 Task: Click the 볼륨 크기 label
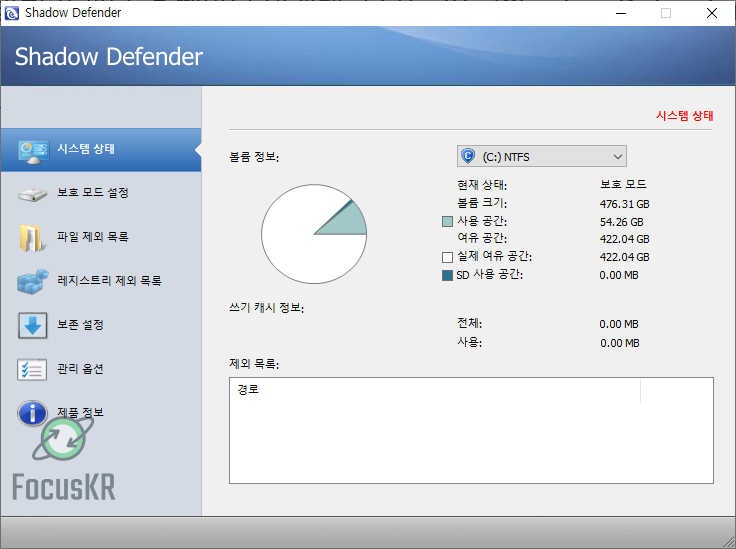tap(482, 203)
